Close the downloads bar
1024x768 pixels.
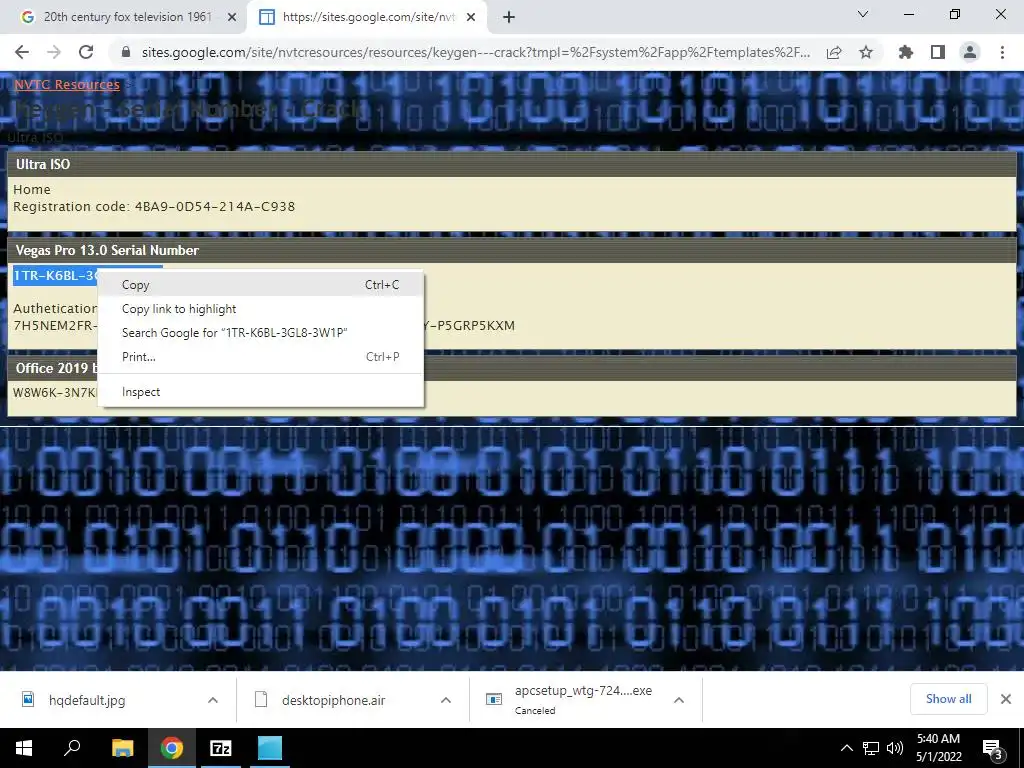(1006, 699)
